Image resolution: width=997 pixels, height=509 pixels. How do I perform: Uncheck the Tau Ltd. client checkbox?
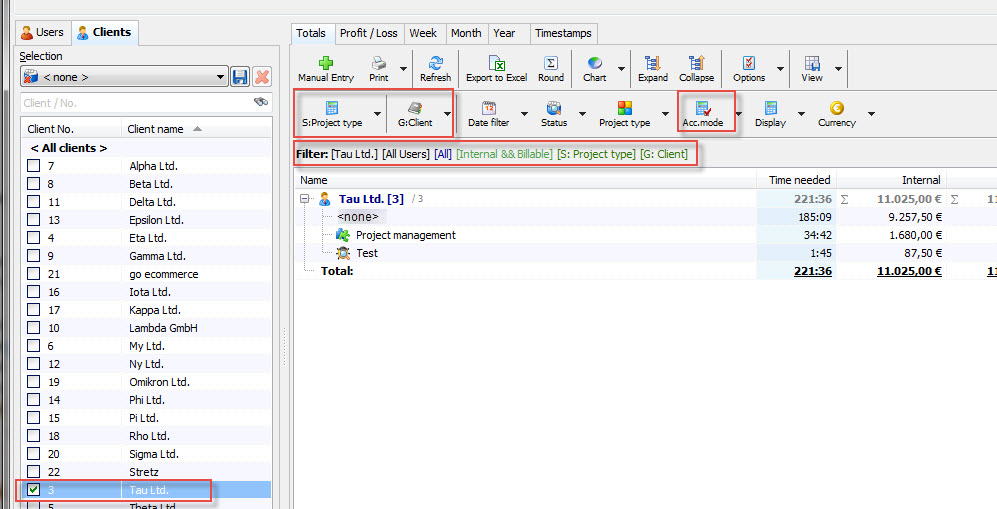tap(33, 490)
